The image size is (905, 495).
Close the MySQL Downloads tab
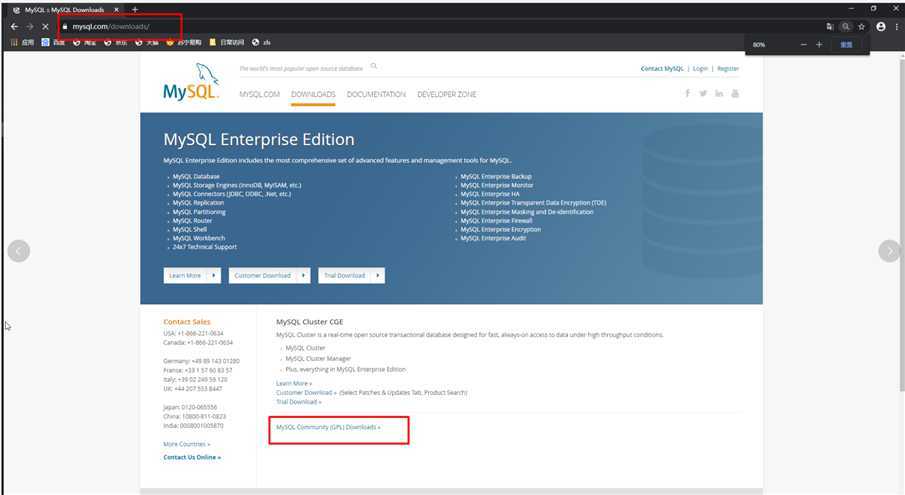tap(116, 10)
